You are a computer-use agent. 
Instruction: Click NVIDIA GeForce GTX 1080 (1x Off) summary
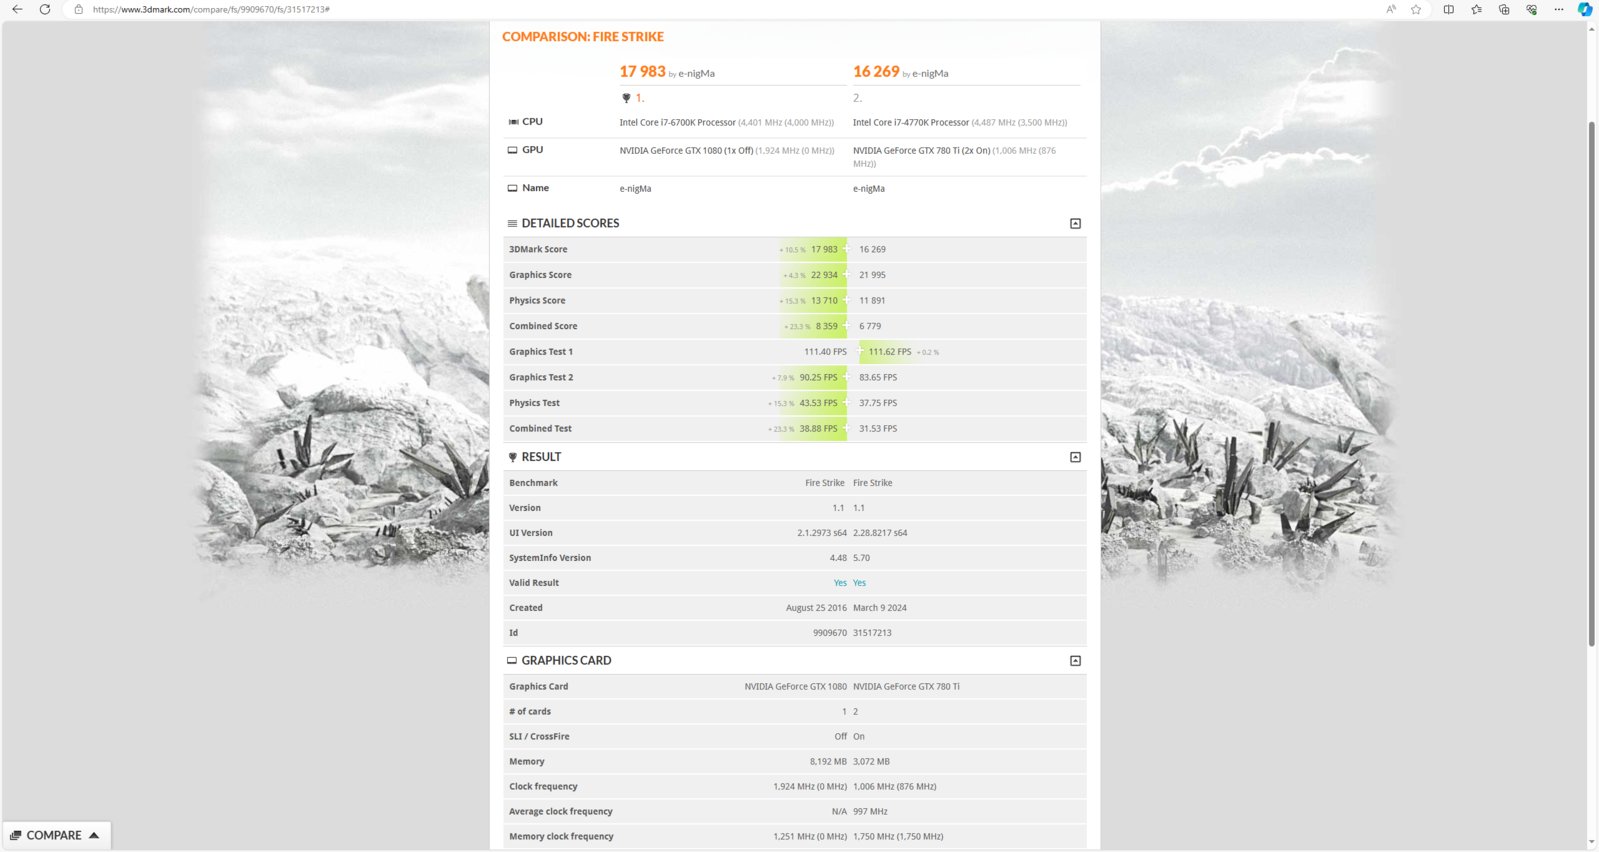pyautogui.click(x=686, y=151)
